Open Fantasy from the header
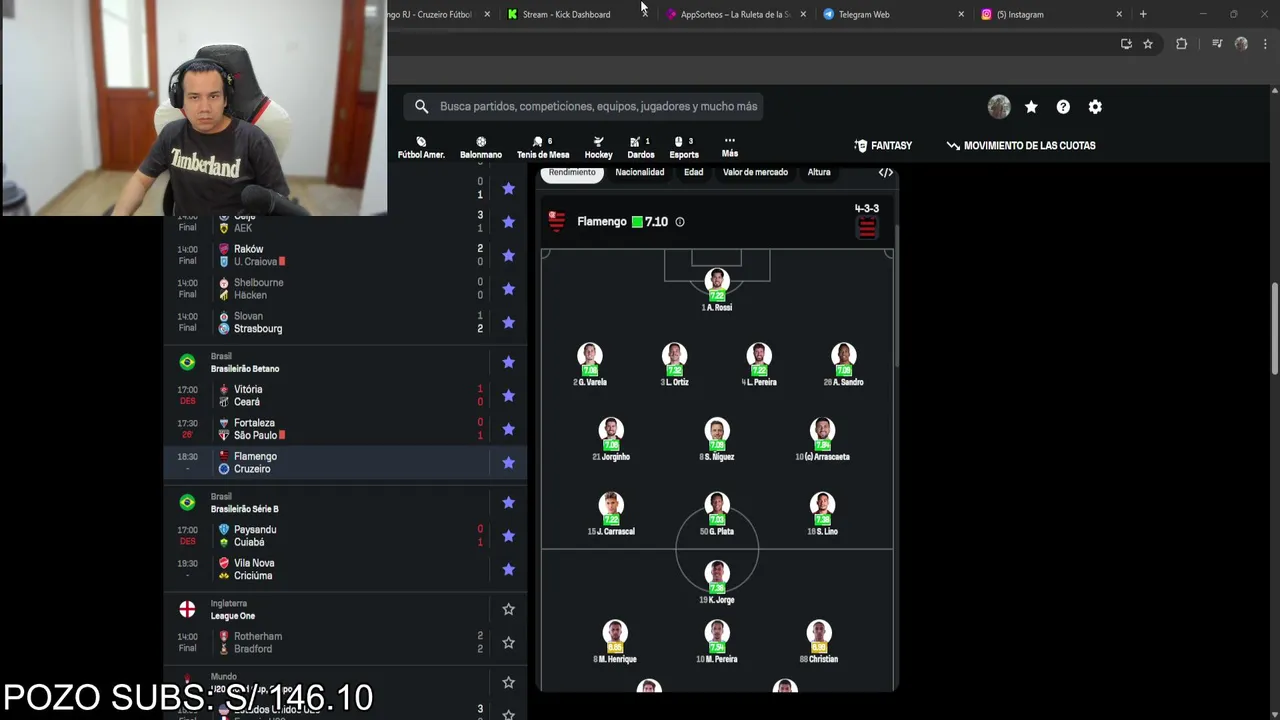The width and height of the screenshot is (1280, 720). [x=883, y=146]
